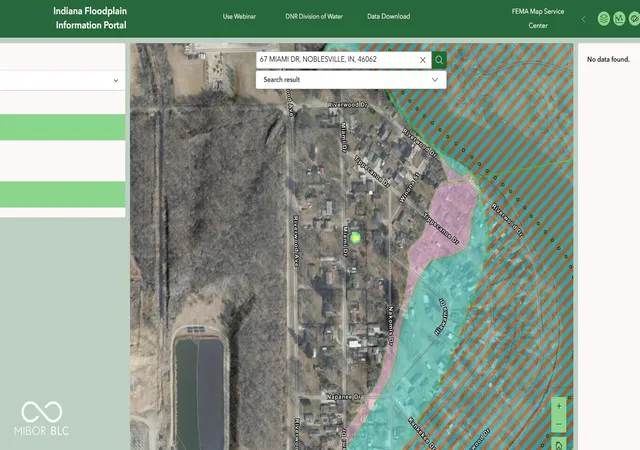This screenshot has height=450, width=640.
Task: Zoom out the map with minus
Action: pos(559,423)
